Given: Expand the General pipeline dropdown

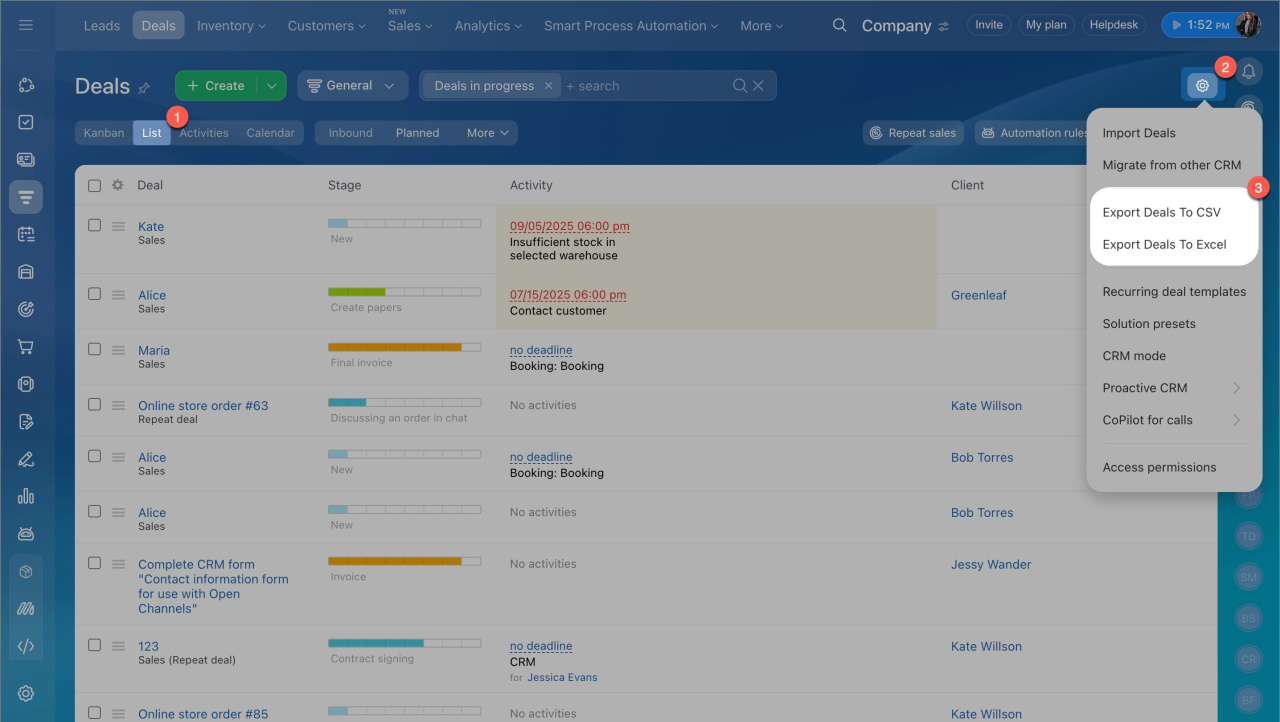Looking at the screenshot, I should coord(352,86).
